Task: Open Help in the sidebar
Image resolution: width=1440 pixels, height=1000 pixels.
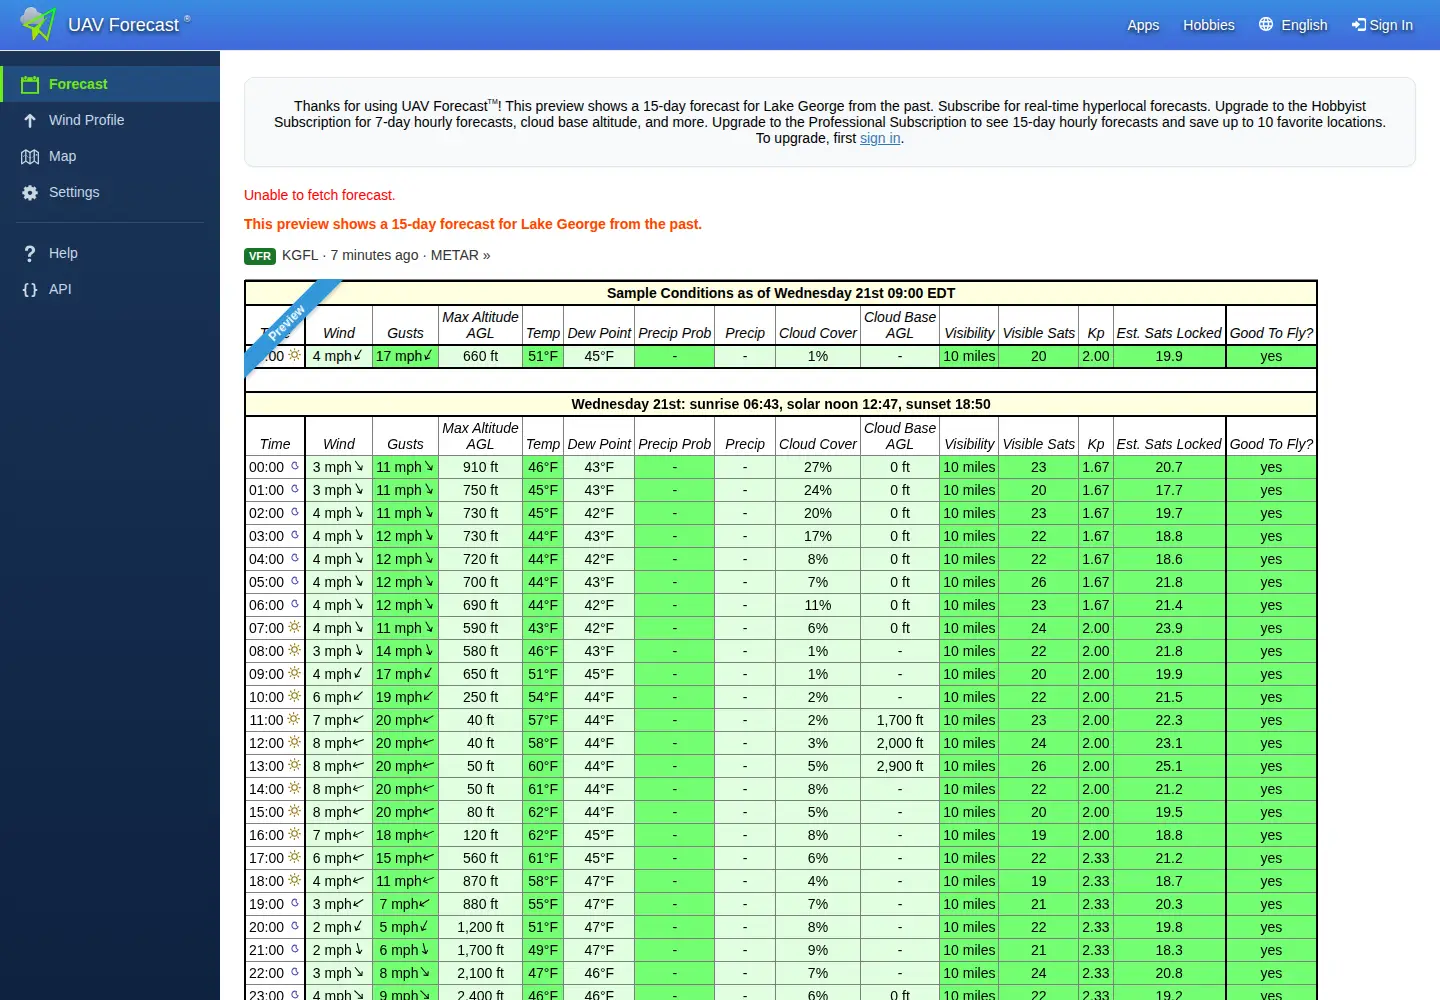Action: [110, 253]
